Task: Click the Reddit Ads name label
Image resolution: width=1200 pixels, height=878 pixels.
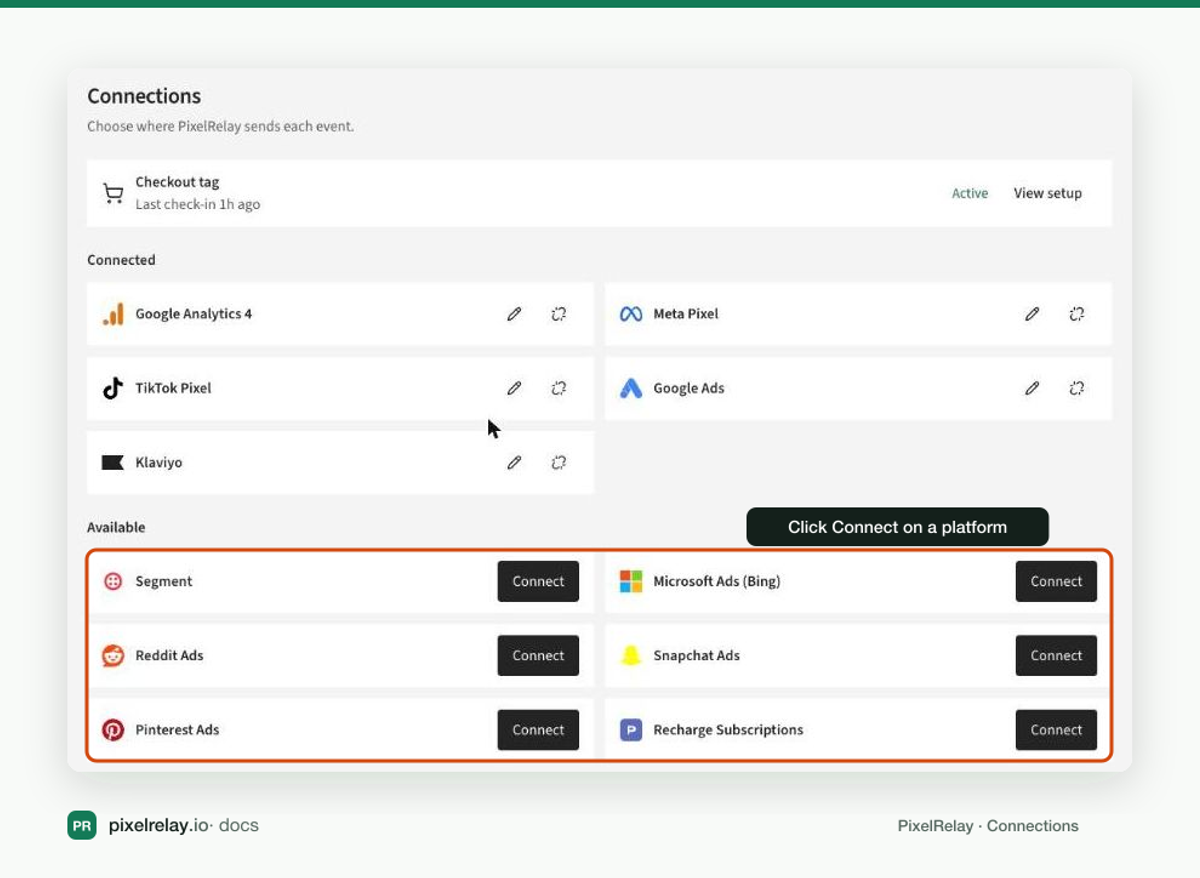Action: [170, 655]
